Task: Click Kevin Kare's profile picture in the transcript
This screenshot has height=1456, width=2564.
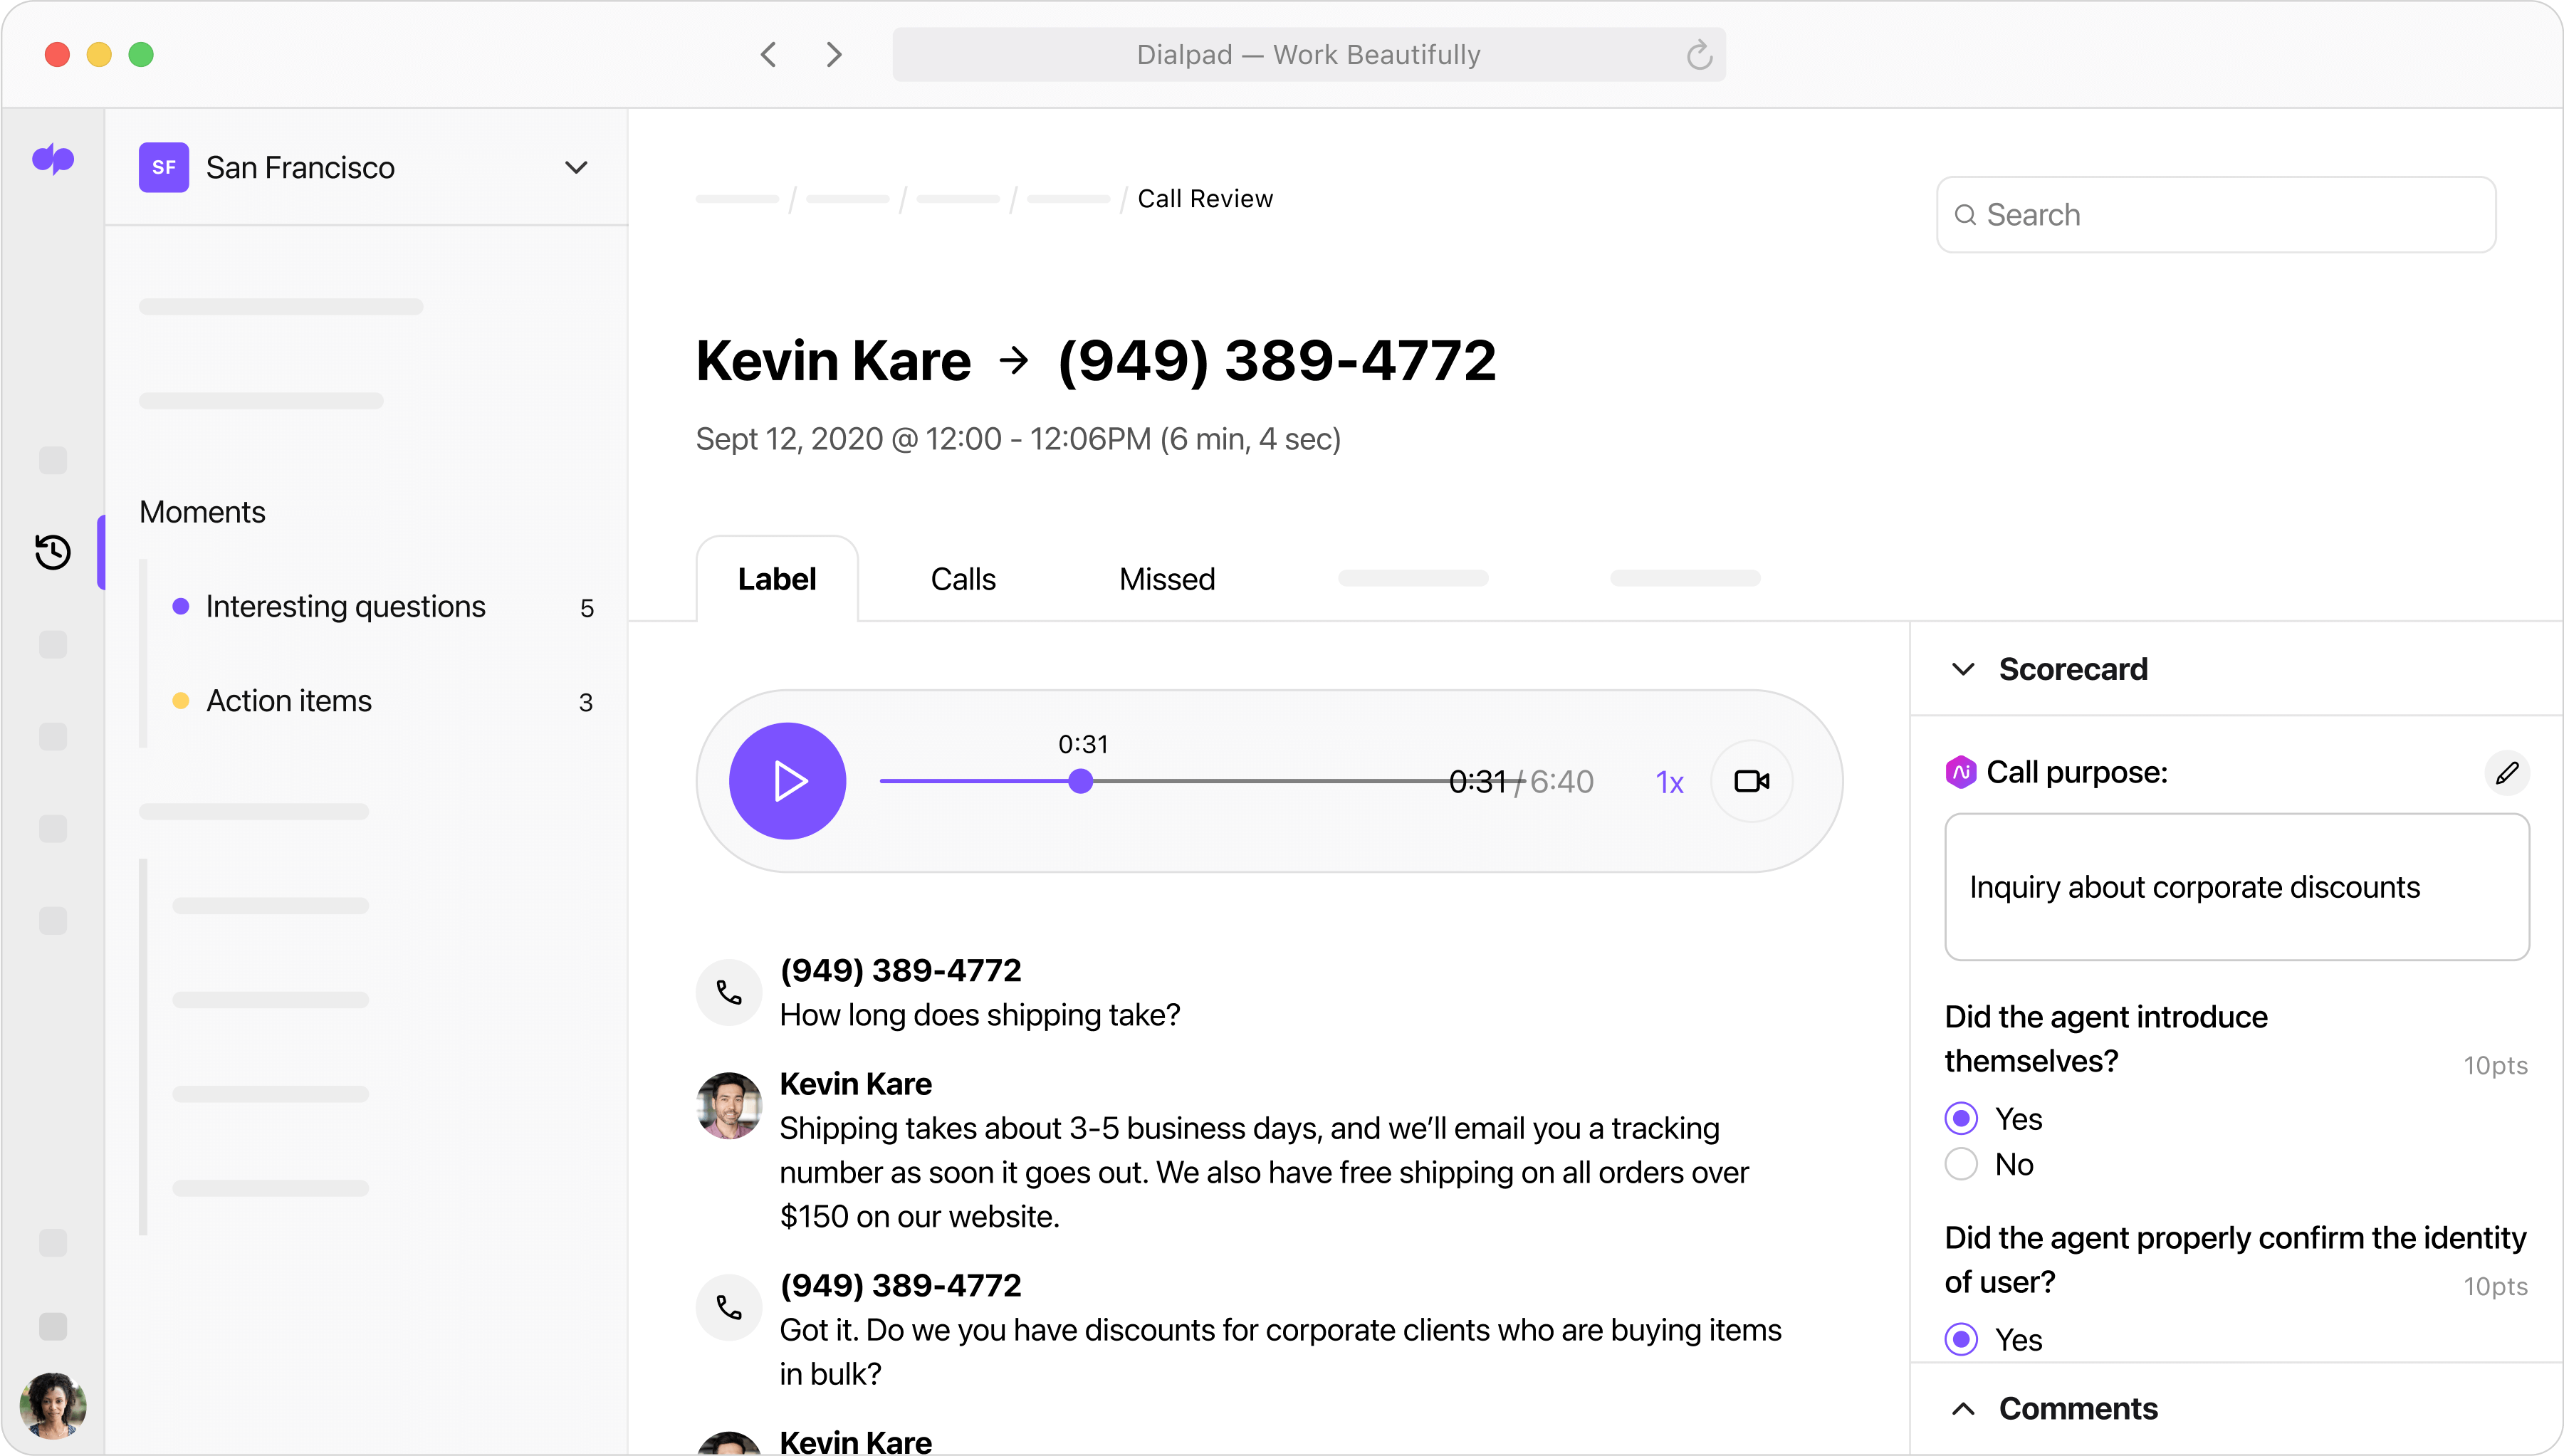Action: point(728,1105)
